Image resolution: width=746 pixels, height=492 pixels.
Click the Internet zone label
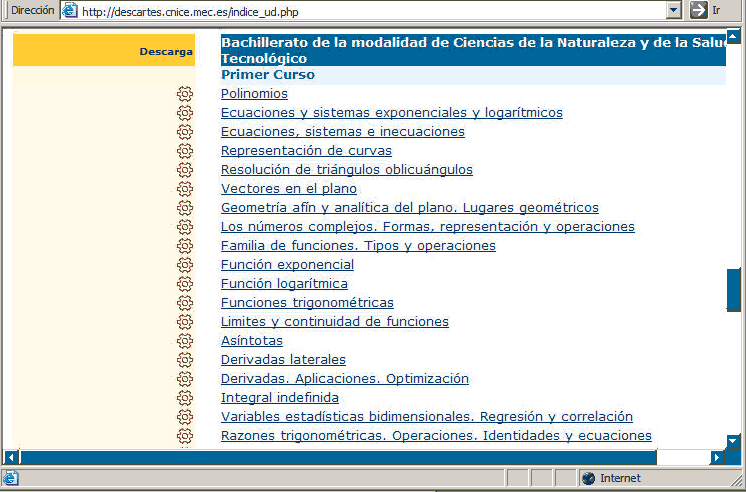(x=620, y=478)
